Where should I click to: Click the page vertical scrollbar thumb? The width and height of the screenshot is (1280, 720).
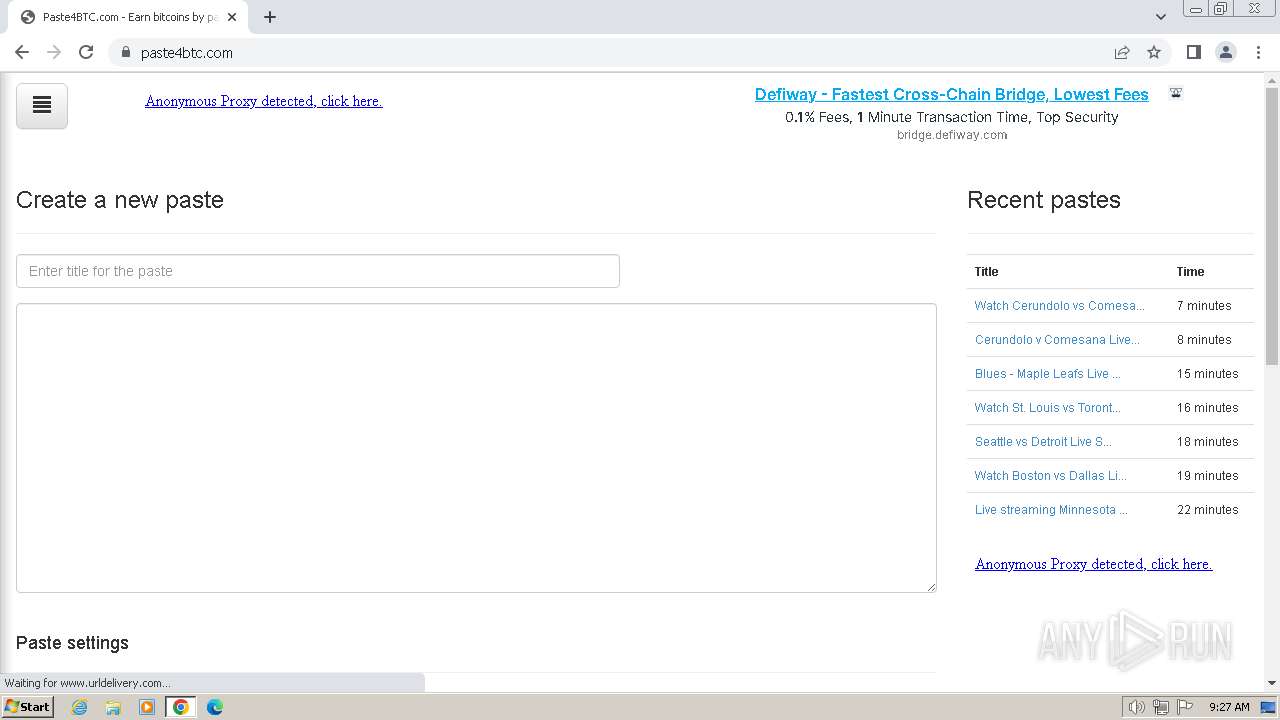(x=1272, y=227)
